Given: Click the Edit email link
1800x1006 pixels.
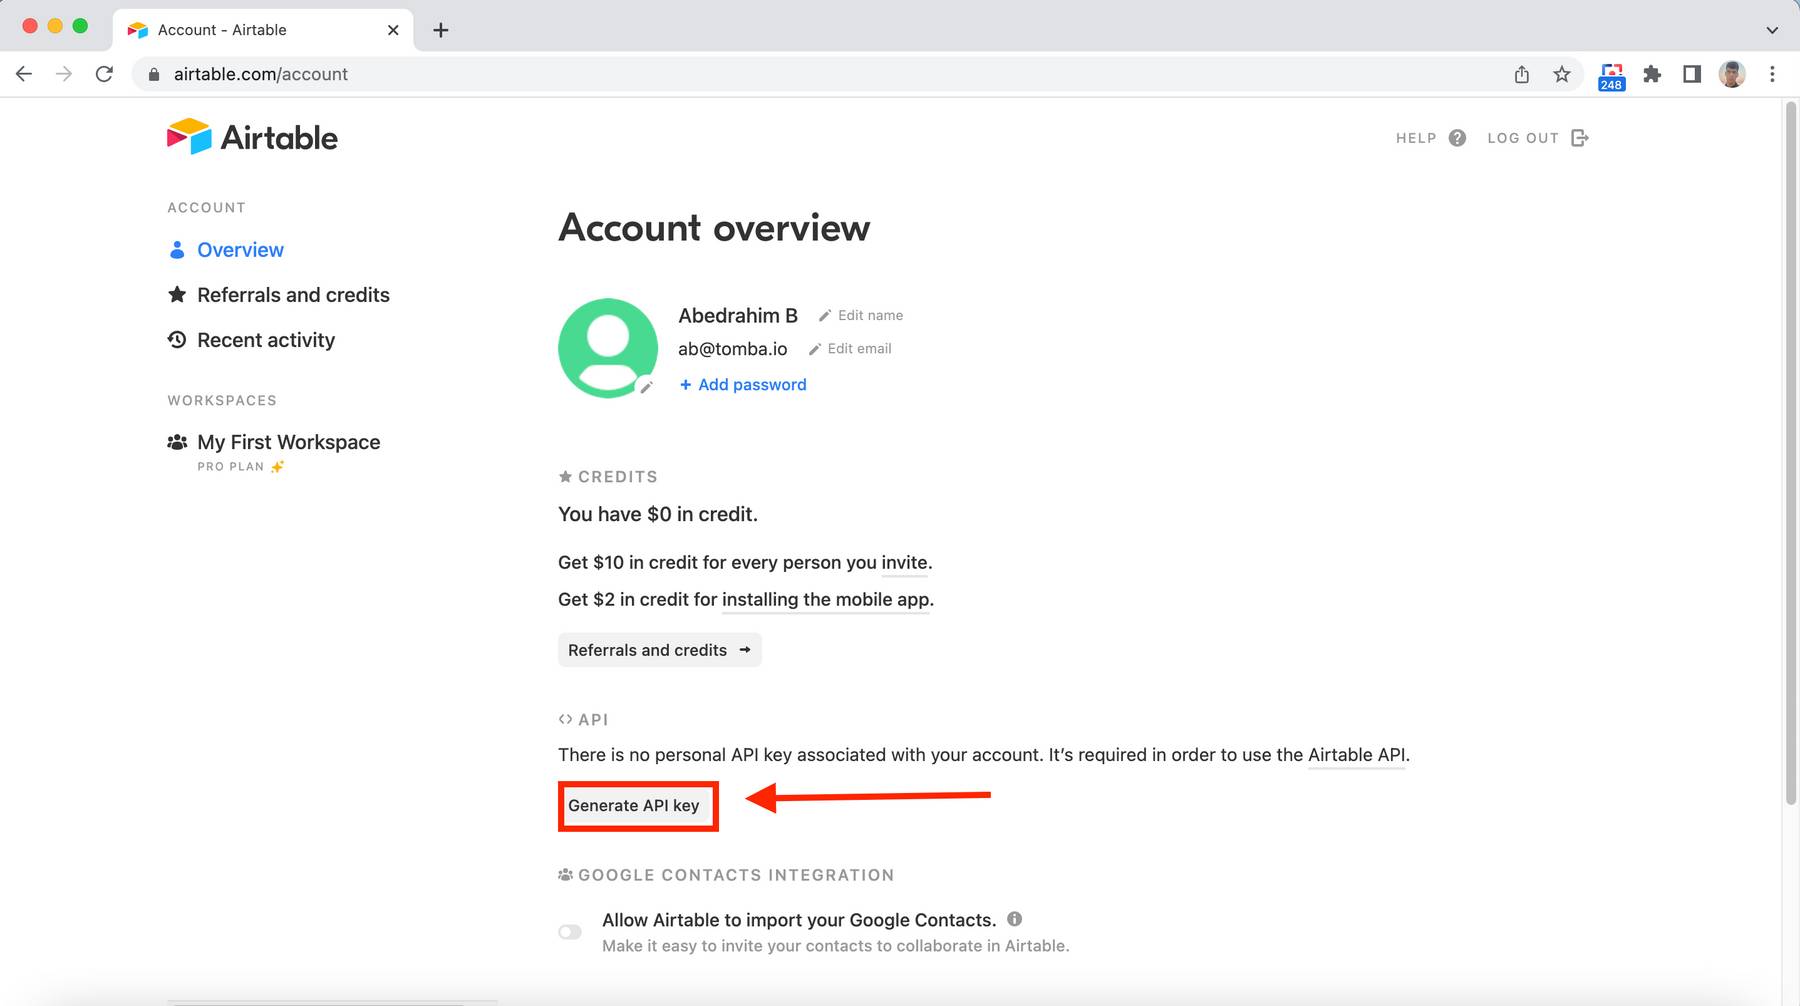Looking at the screenshot, I should [x=859, y=349].
